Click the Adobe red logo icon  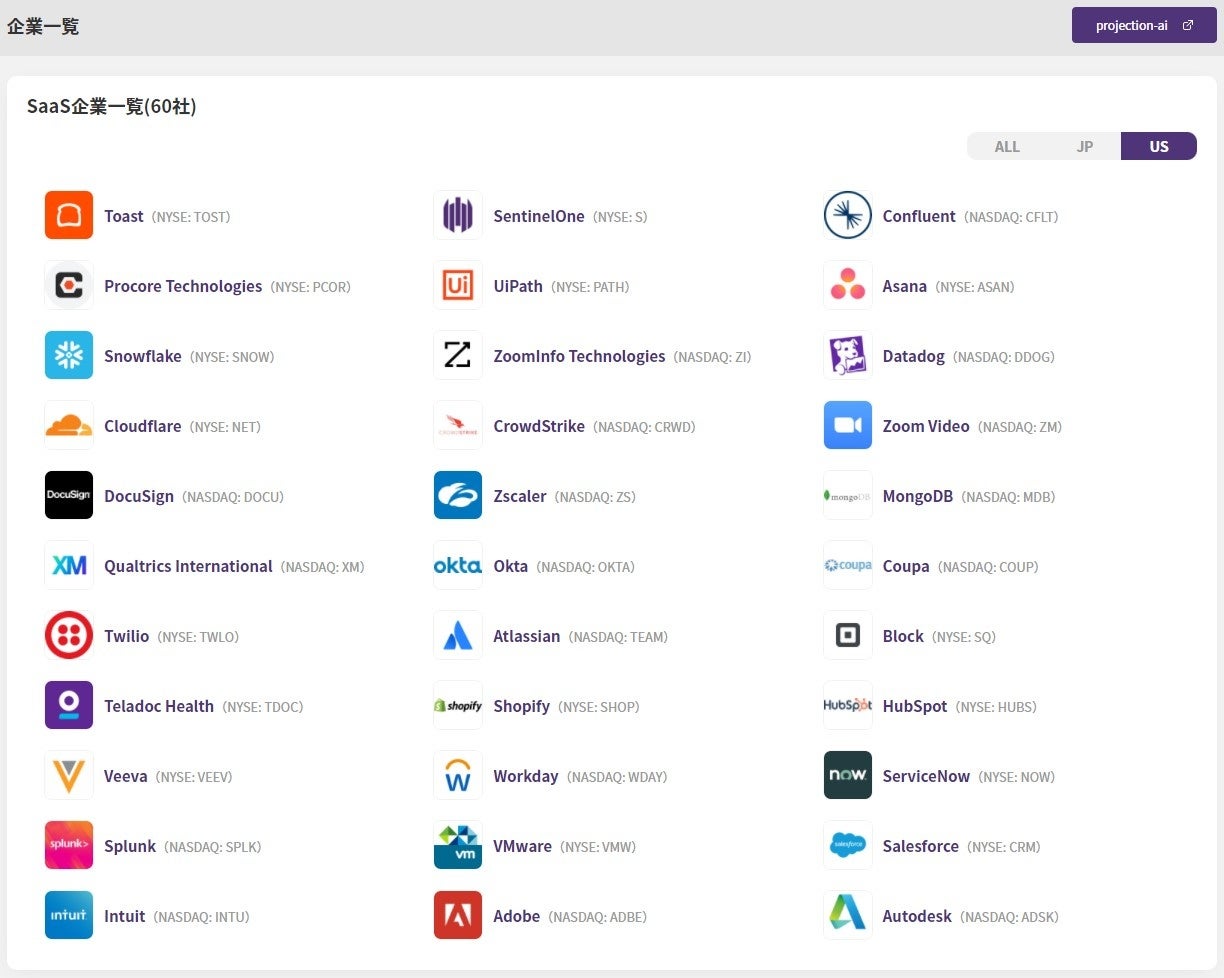click(x=458, y=915)
